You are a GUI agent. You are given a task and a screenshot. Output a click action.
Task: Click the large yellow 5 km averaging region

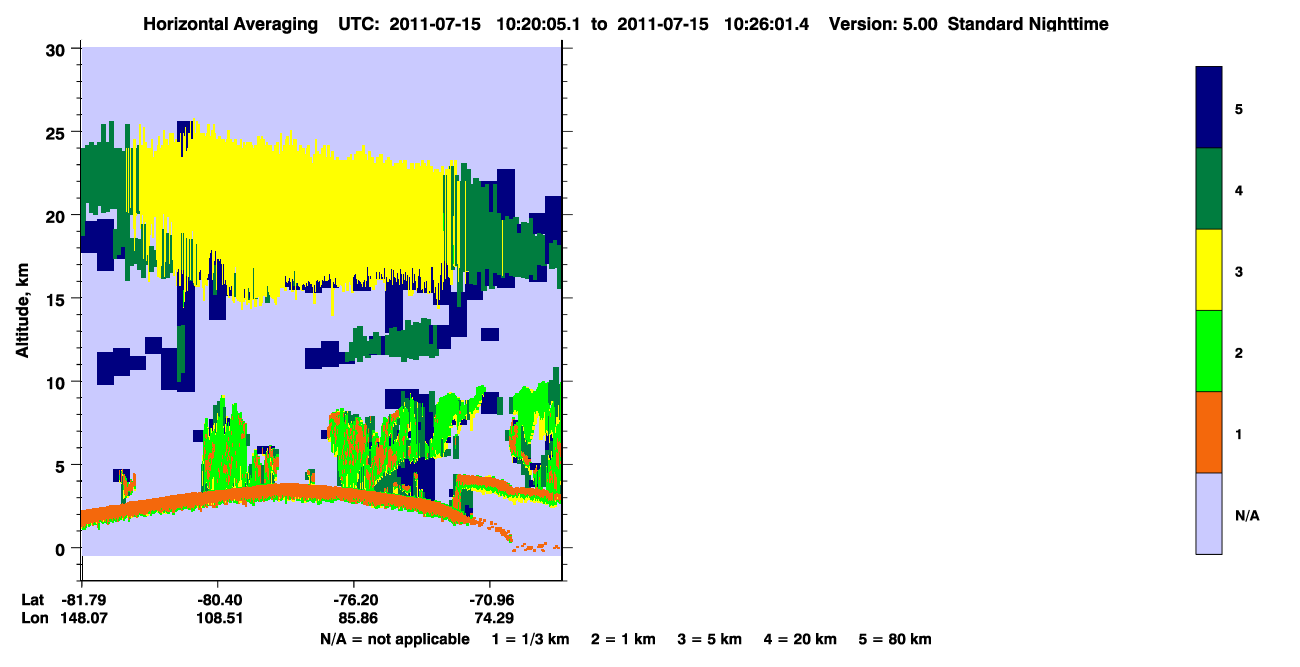pyautogui.click(x=300, y=215)
